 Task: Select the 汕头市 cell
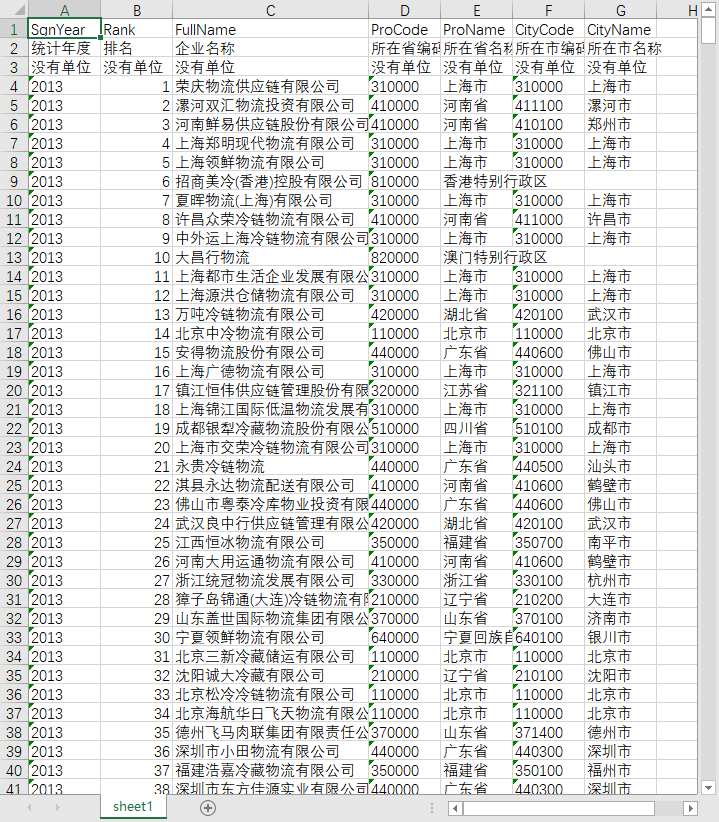(620, 467)
